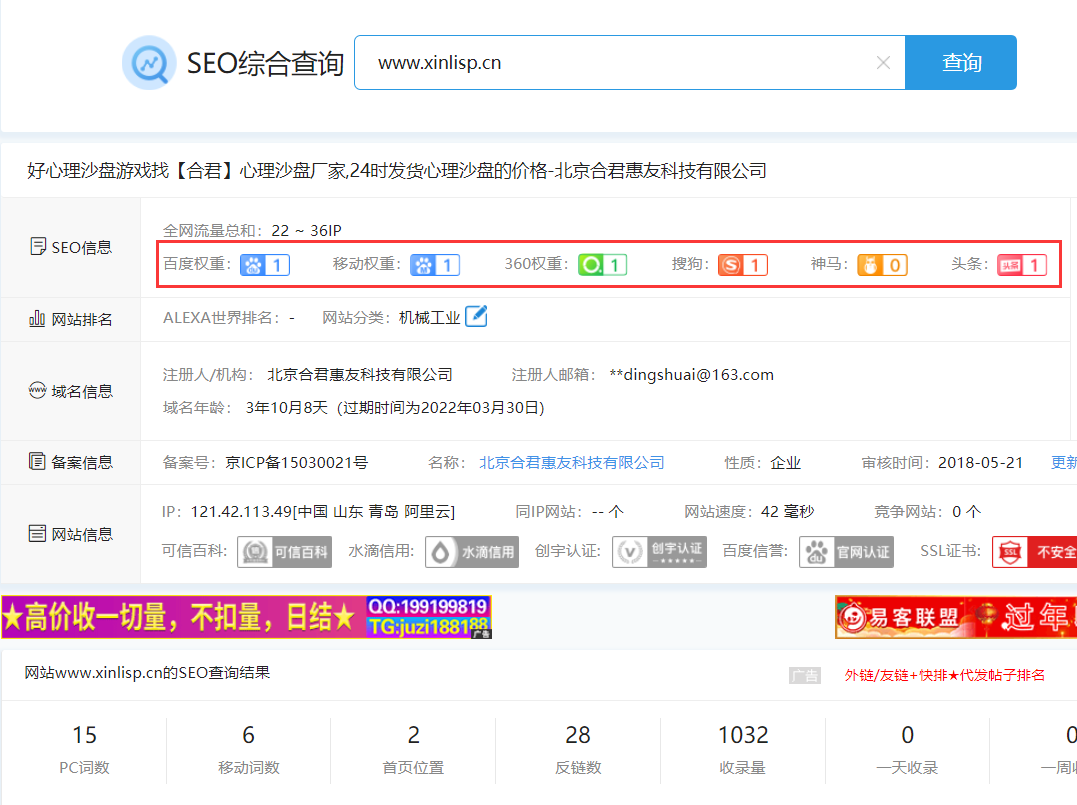Screen dimensions: 1077x805
Task: Click the 首页位置 value 2
Action: coord(413,735)
